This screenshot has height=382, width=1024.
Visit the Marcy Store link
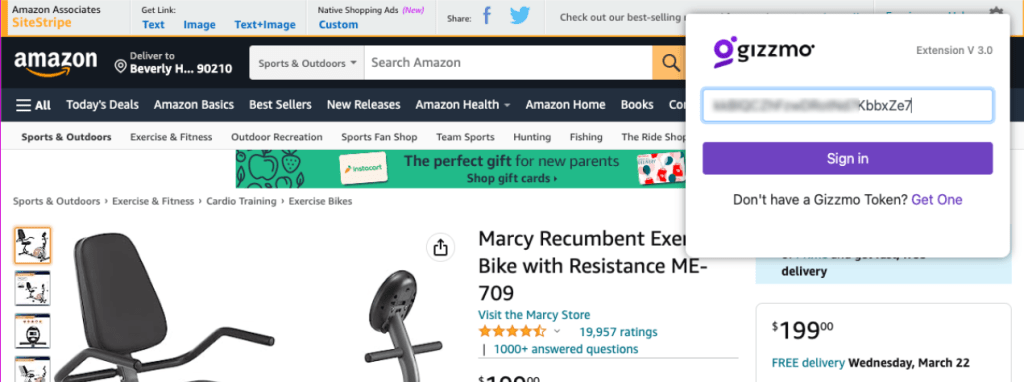534,315
